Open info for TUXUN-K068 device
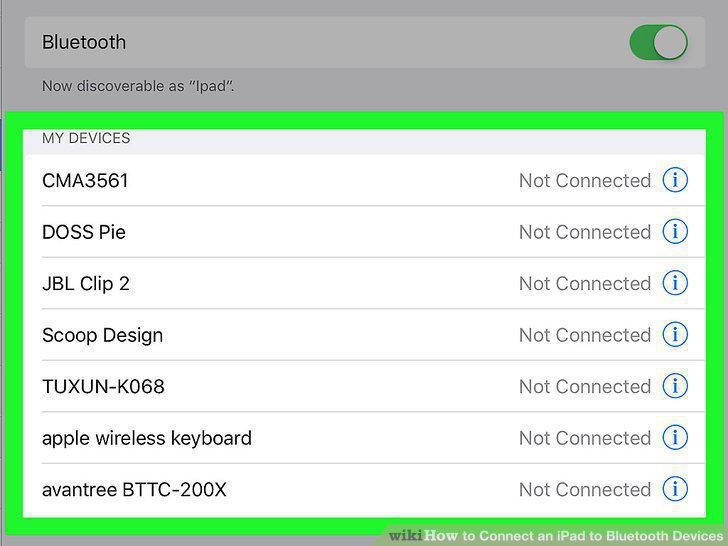728x546 pixels. tap(675, 386)
